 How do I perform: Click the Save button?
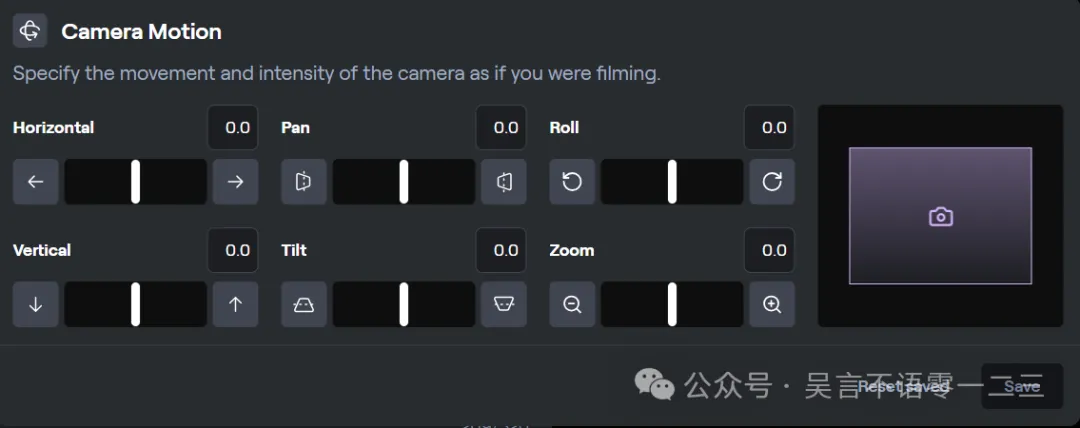pos(1022,386)
